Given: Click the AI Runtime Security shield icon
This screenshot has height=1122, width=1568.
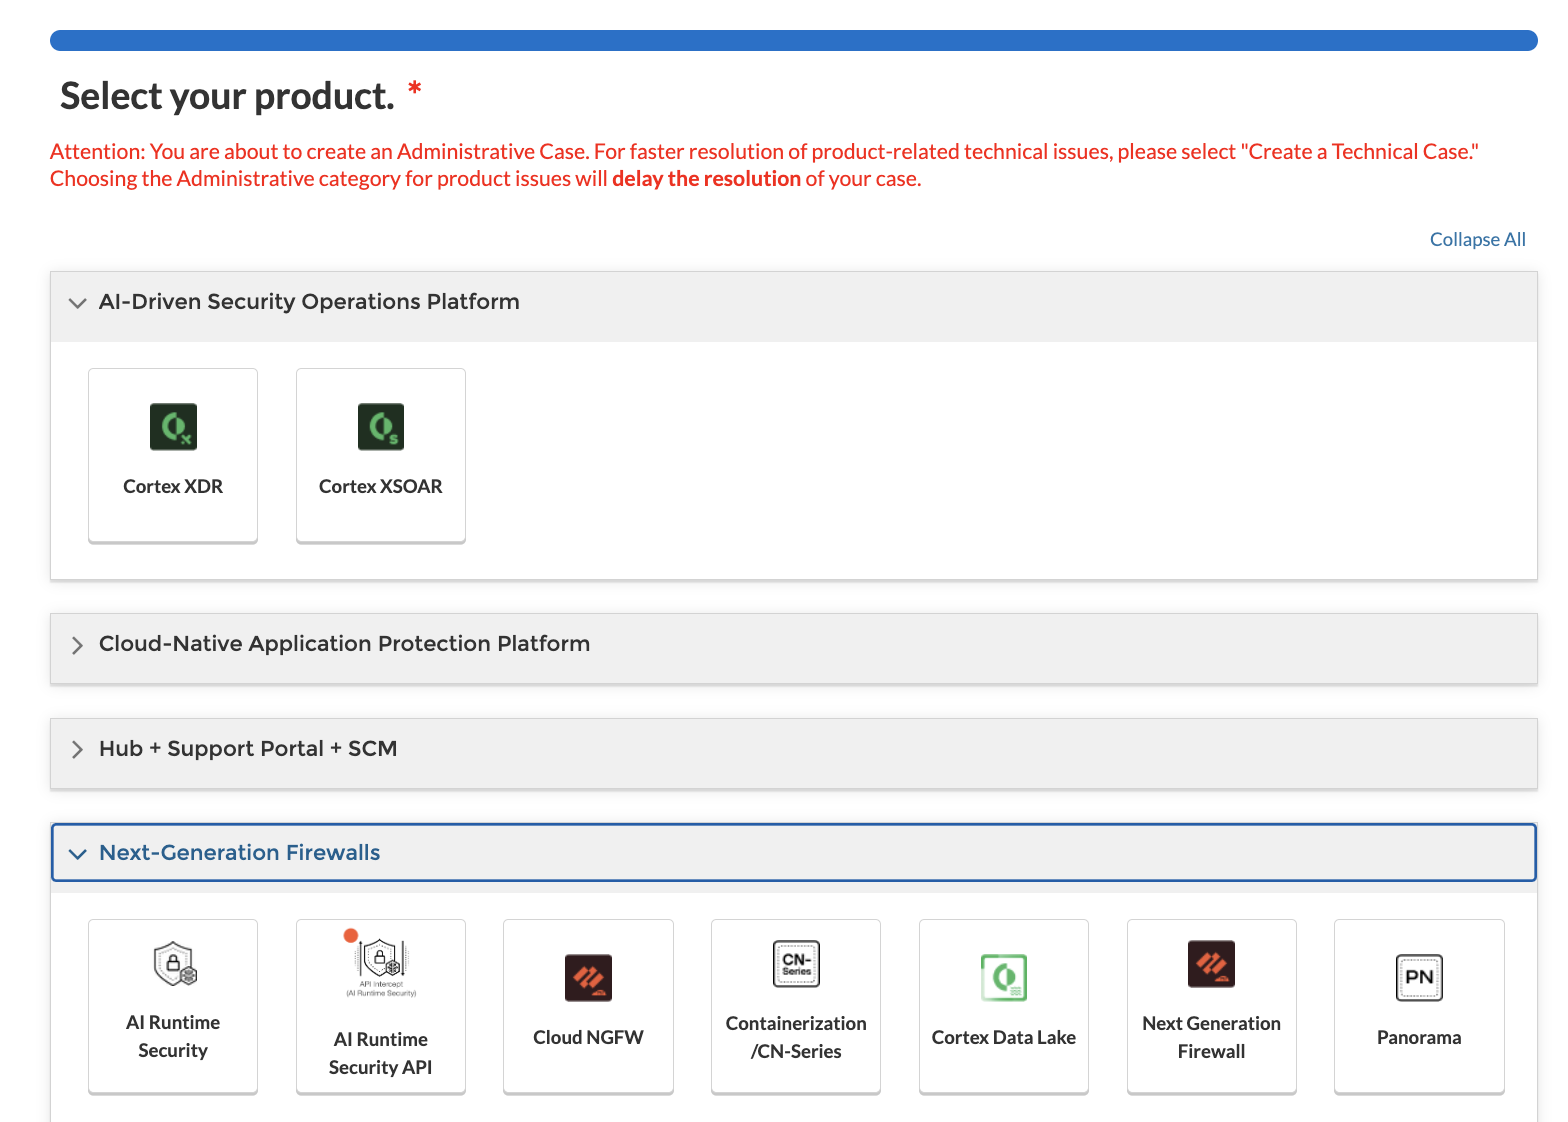Looking at the screenshot, I should [175, 964].
